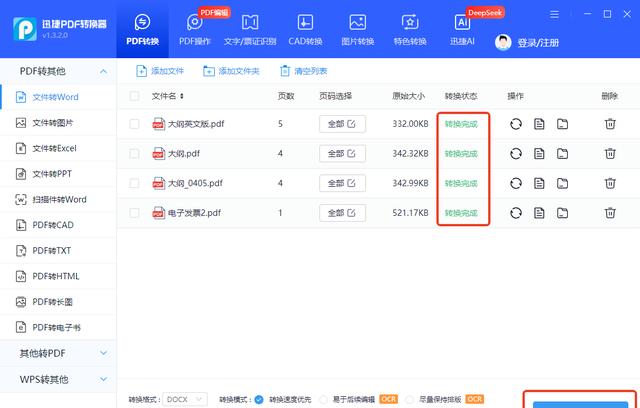Select 易于后续编辑 conversion mode
This screenshot has height=408, width=640.
tap(323, 399)
